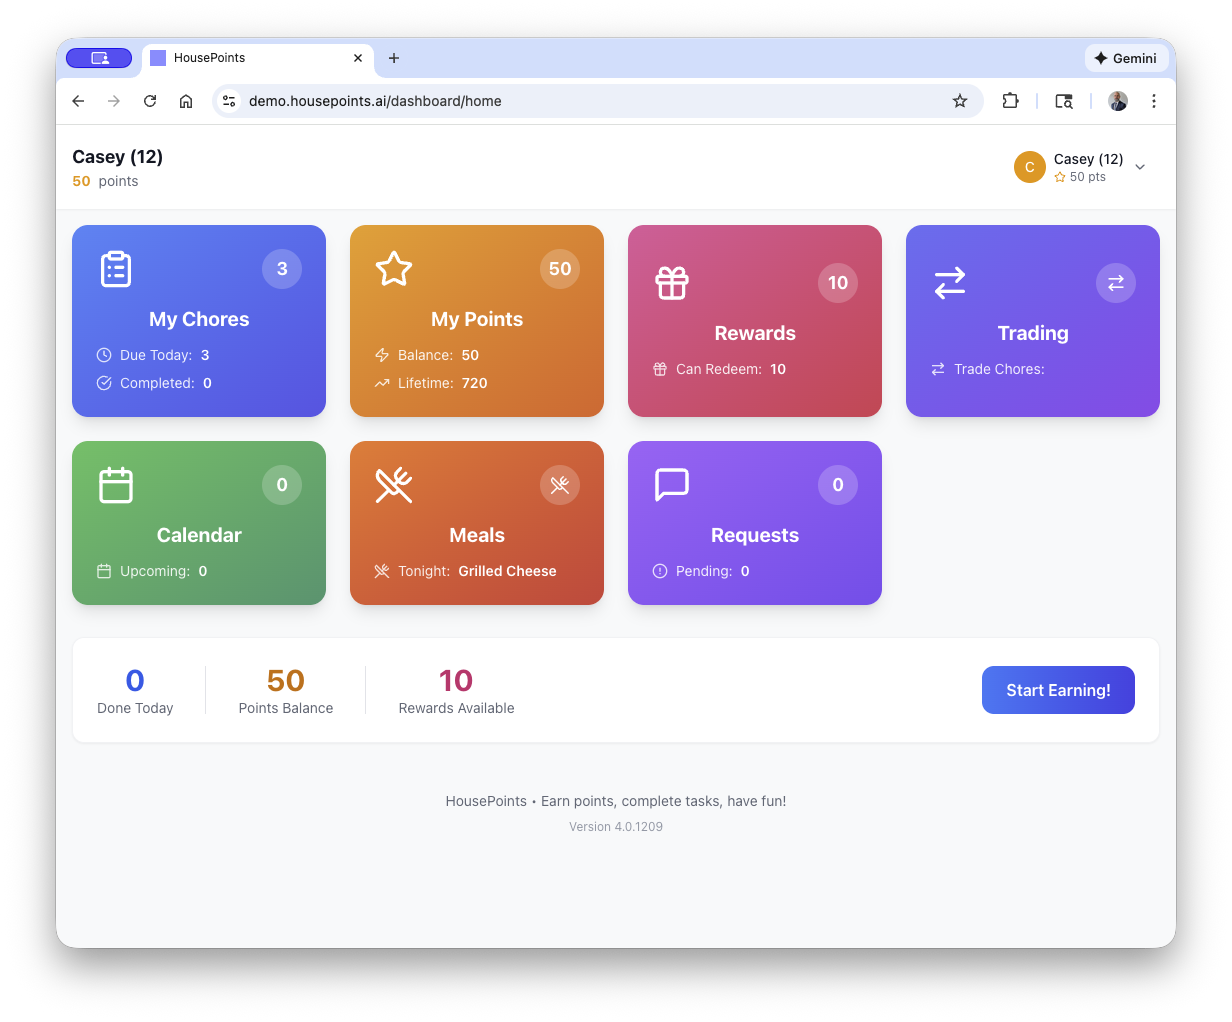1232x1022 pixels.
Task: Go forward with the browser forward arrow
Action: (114, 101)
